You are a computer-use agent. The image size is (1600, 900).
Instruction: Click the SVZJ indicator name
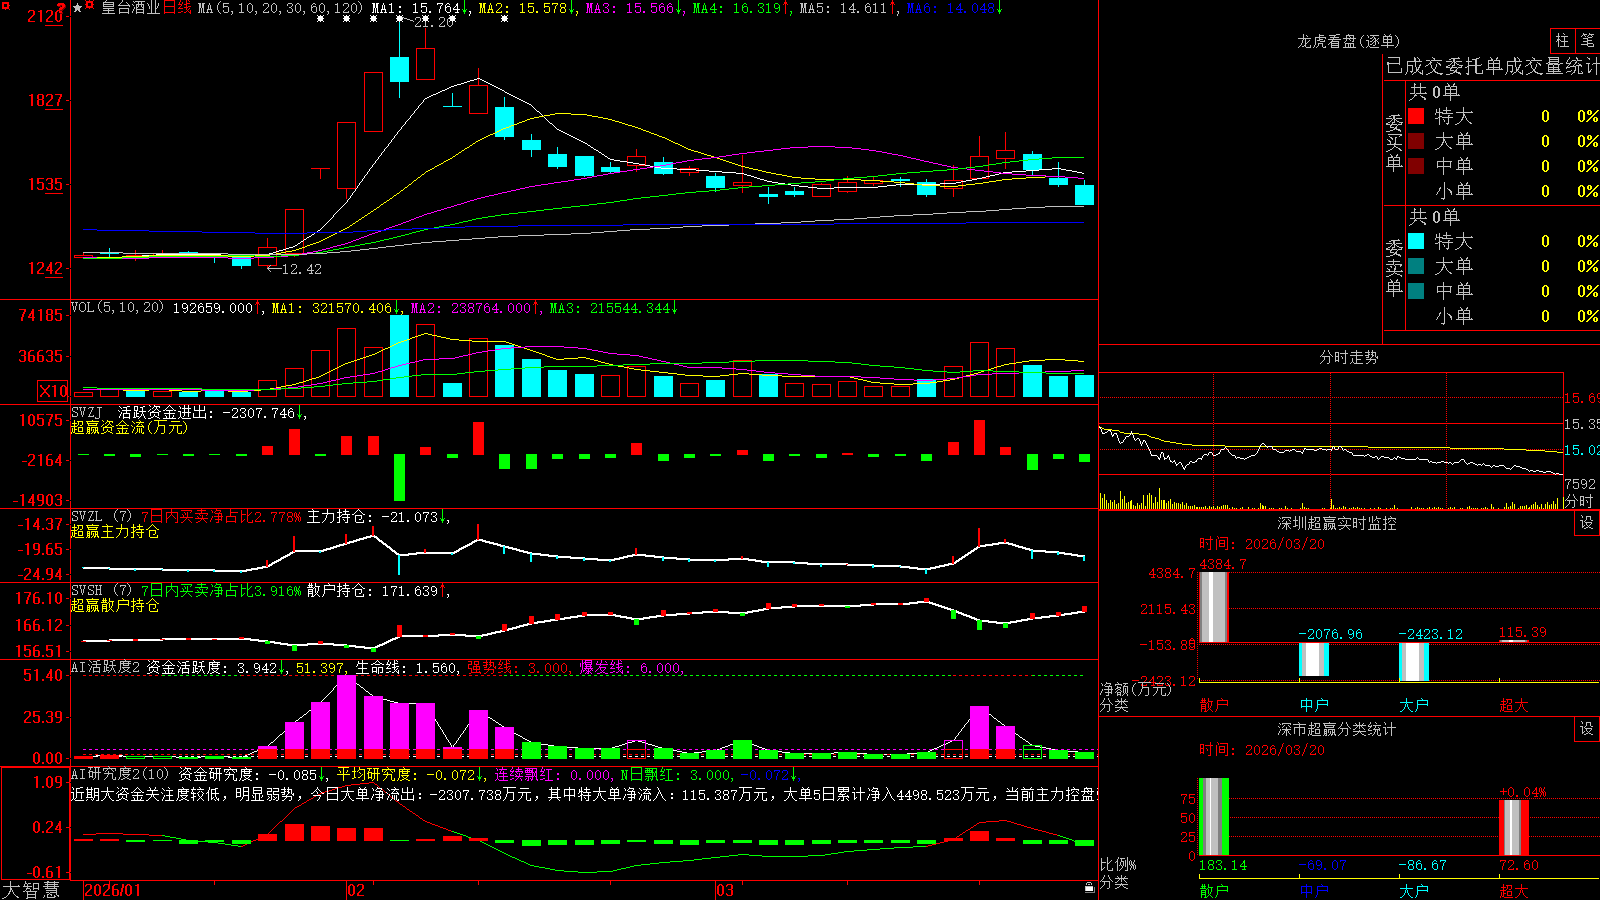pyautogui.click(x=87, y=412)
